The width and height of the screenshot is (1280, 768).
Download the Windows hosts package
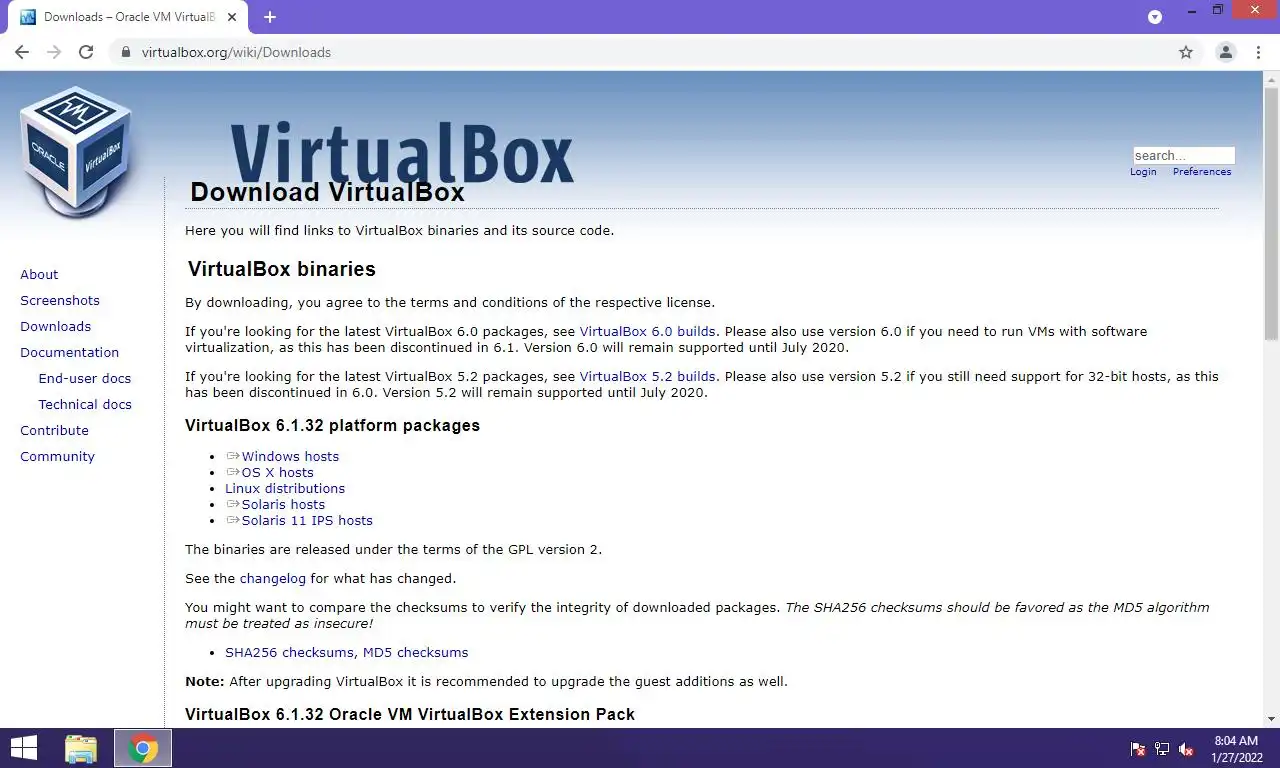pos(290,456)
